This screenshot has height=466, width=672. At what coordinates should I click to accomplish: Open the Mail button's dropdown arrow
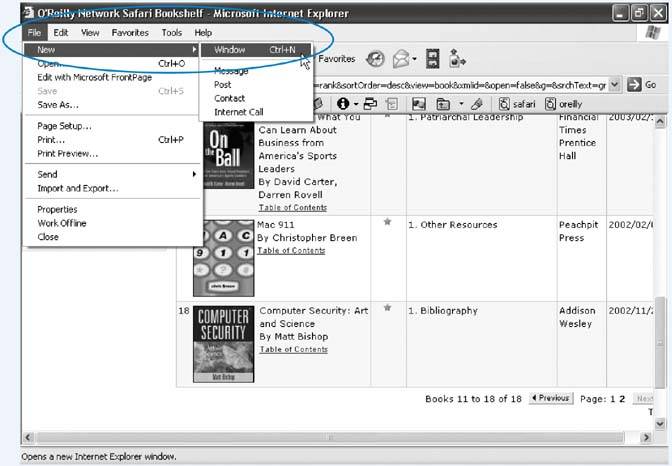415,60
